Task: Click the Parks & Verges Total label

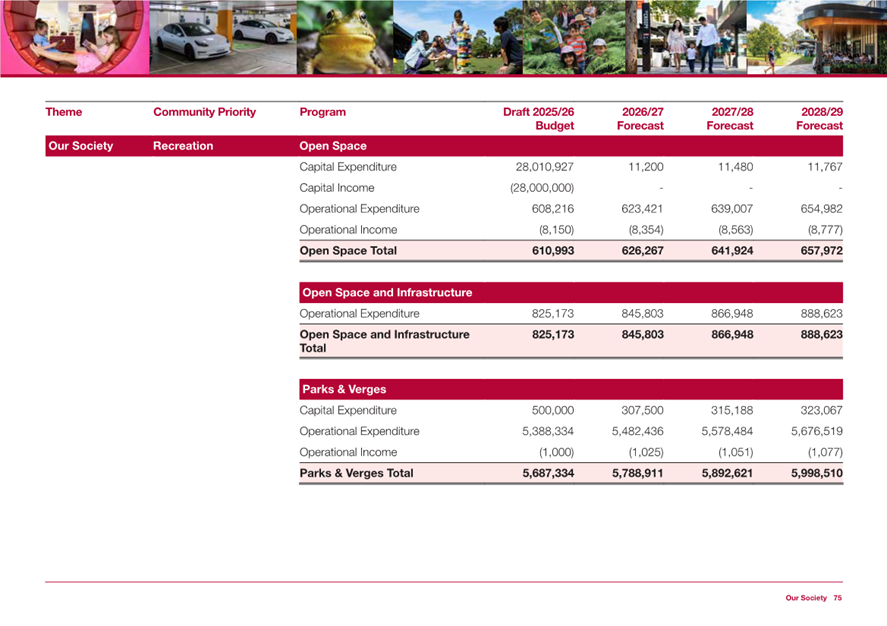Action: [x=356, y=473]
